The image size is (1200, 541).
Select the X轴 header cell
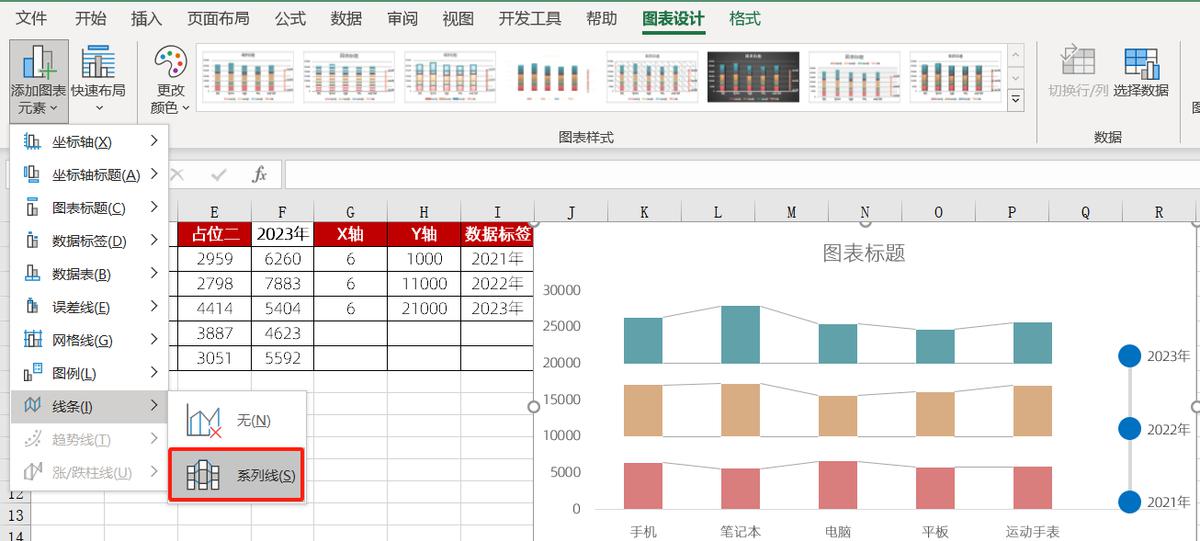[x=351, y=234]
